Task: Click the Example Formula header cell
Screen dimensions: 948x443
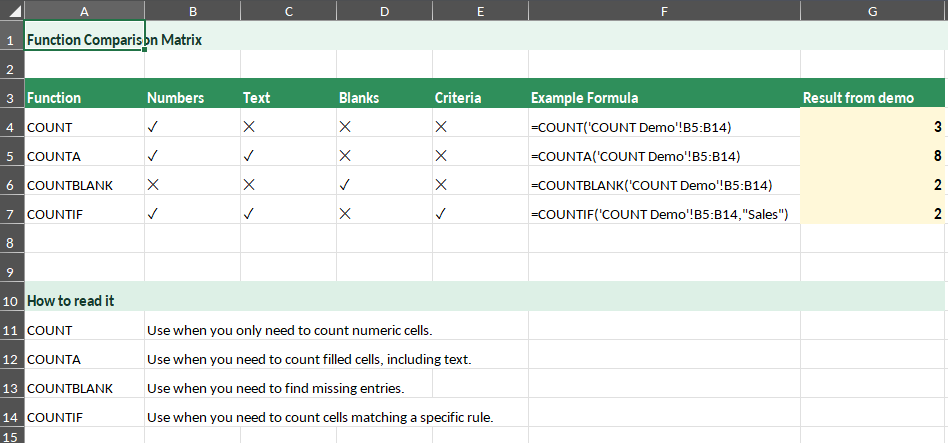Action: pyautogui.click(x=584, y=98)
